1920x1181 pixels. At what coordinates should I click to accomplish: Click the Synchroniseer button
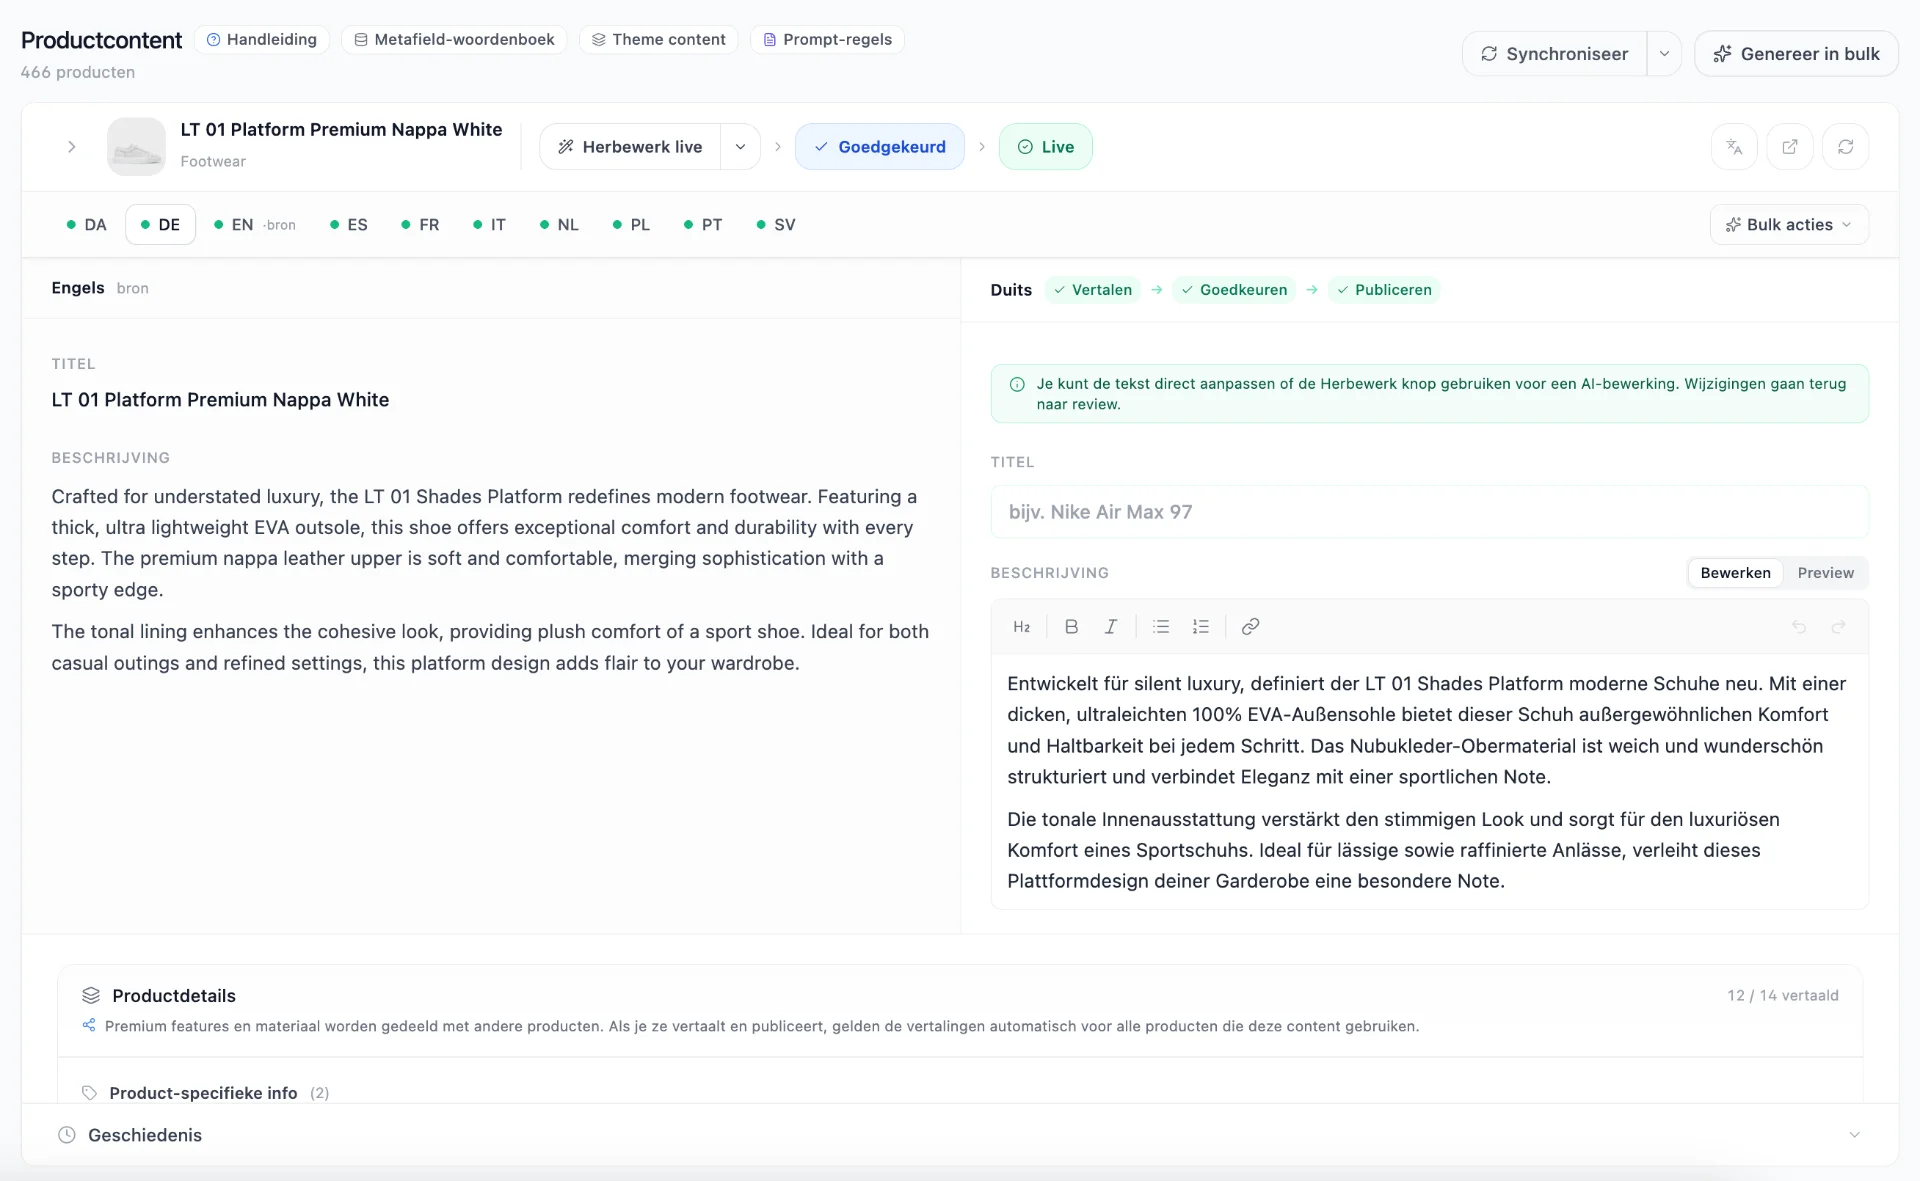tap(1554, 54)
